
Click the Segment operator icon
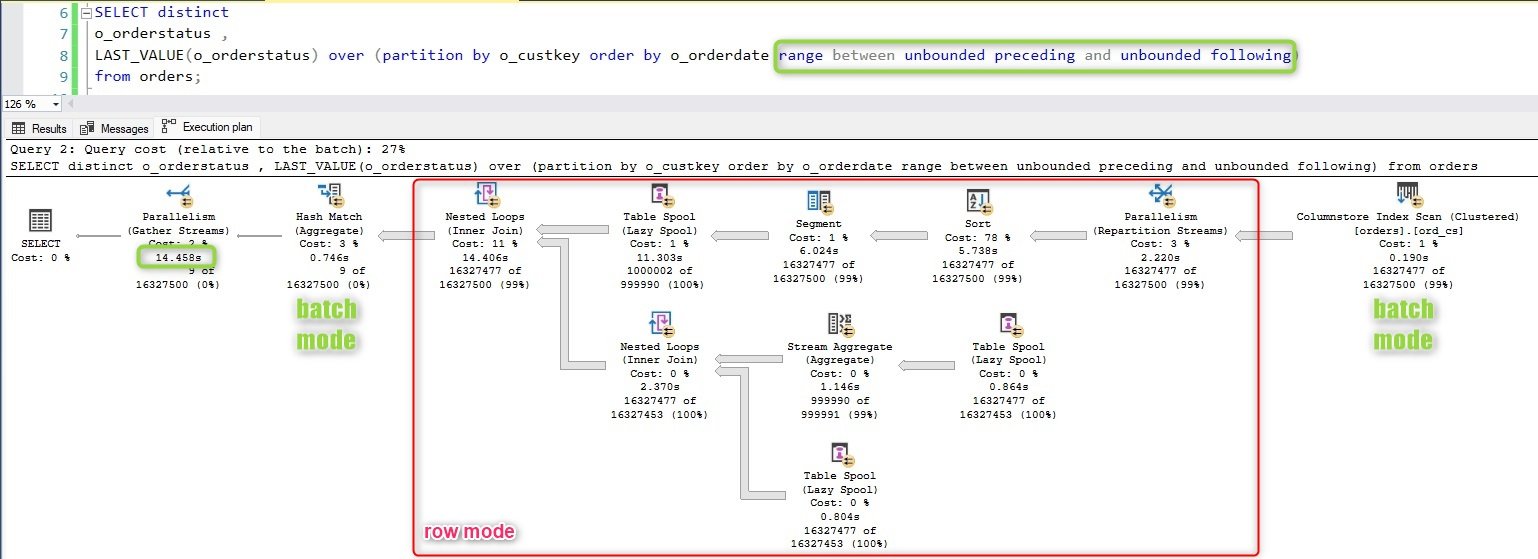[820, 202]
